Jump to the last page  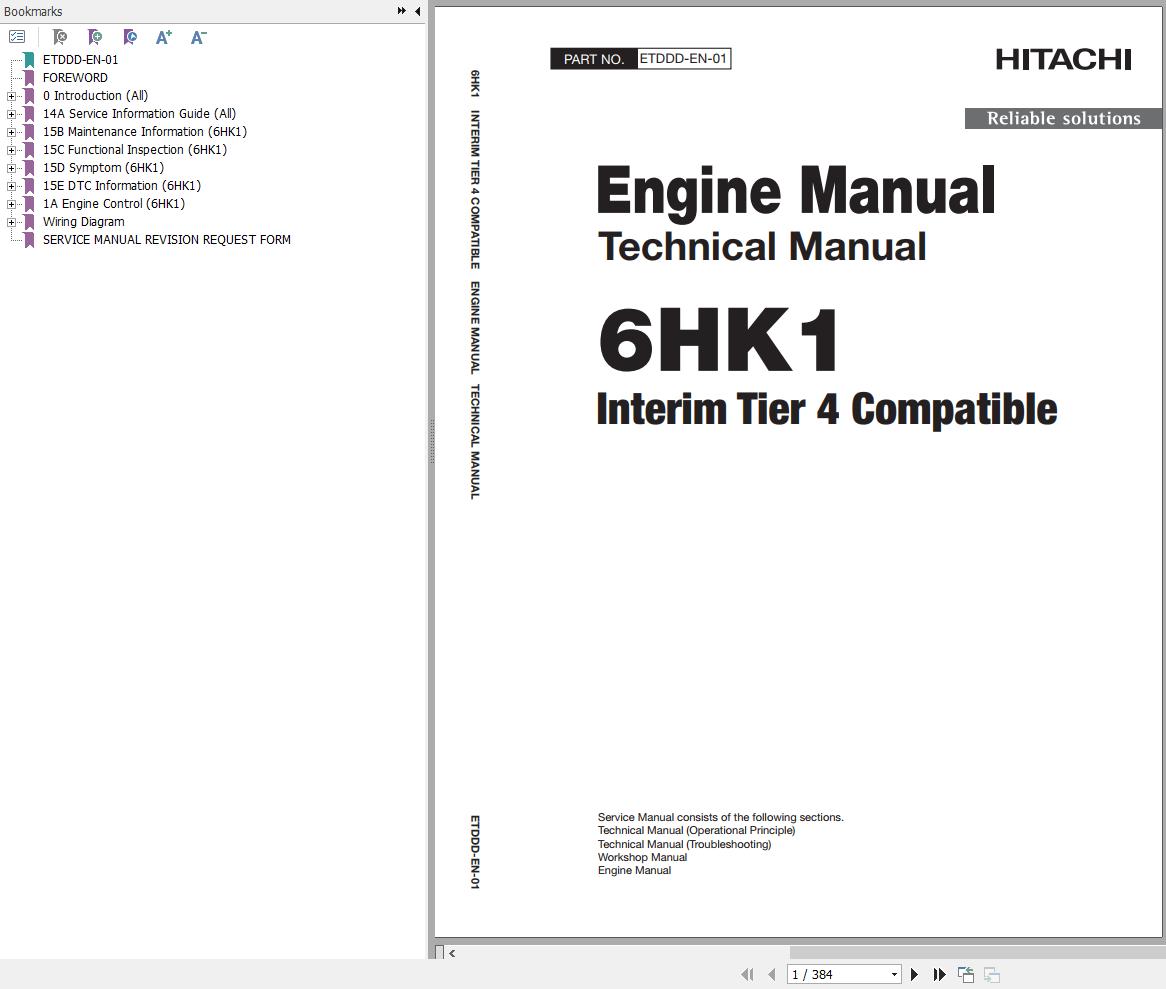pos(940,974)
